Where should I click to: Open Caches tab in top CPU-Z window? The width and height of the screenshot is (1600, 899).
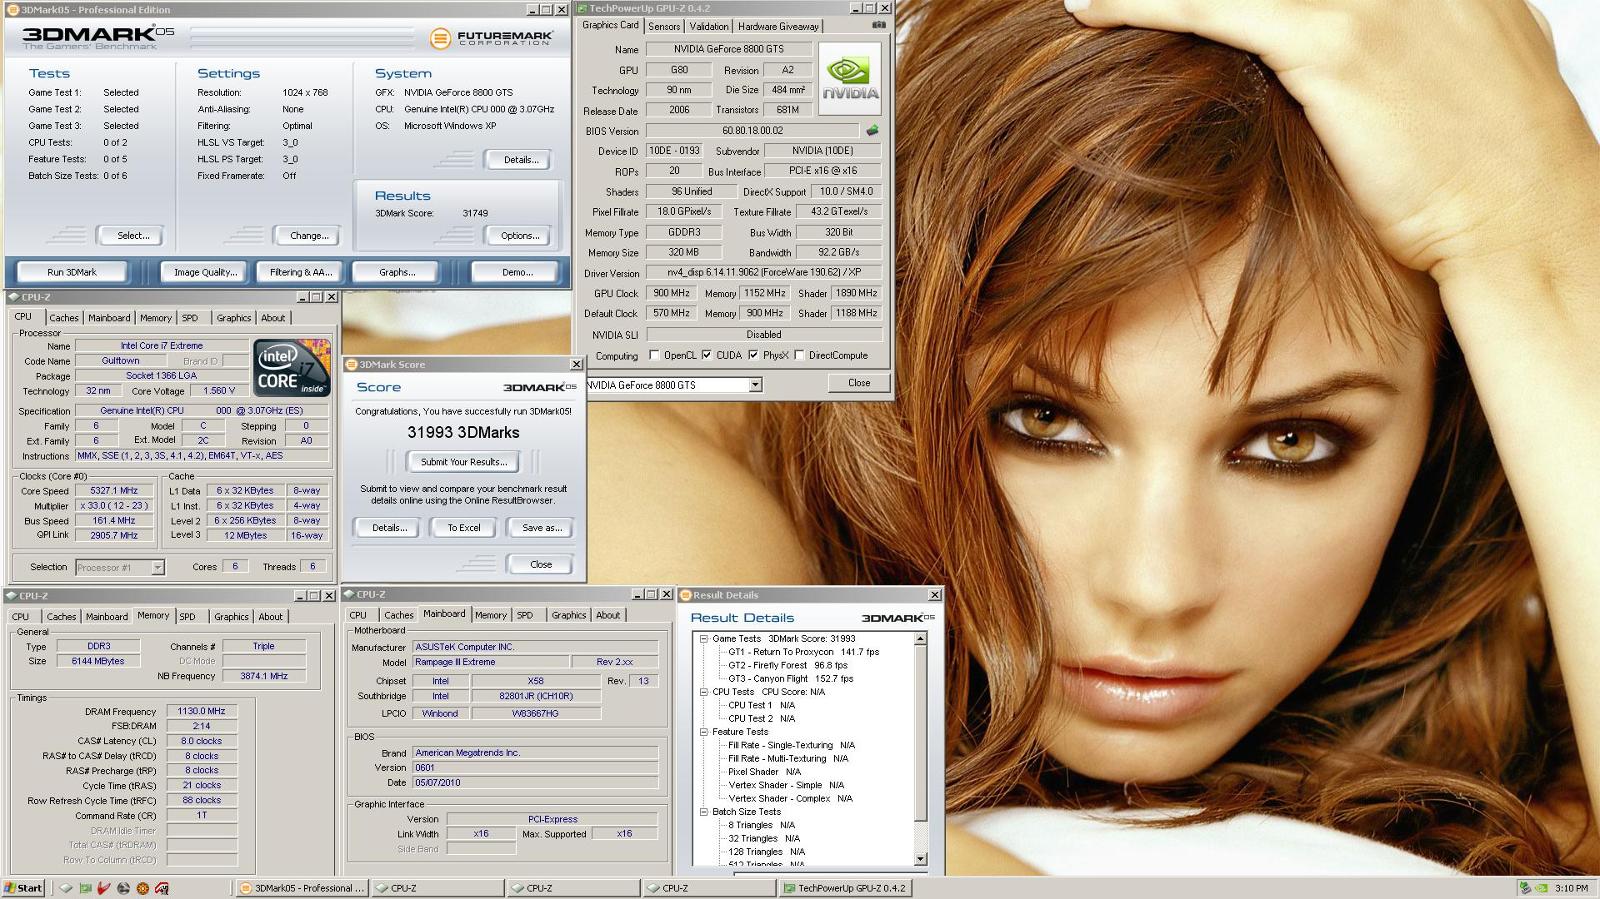coord(64,318)
